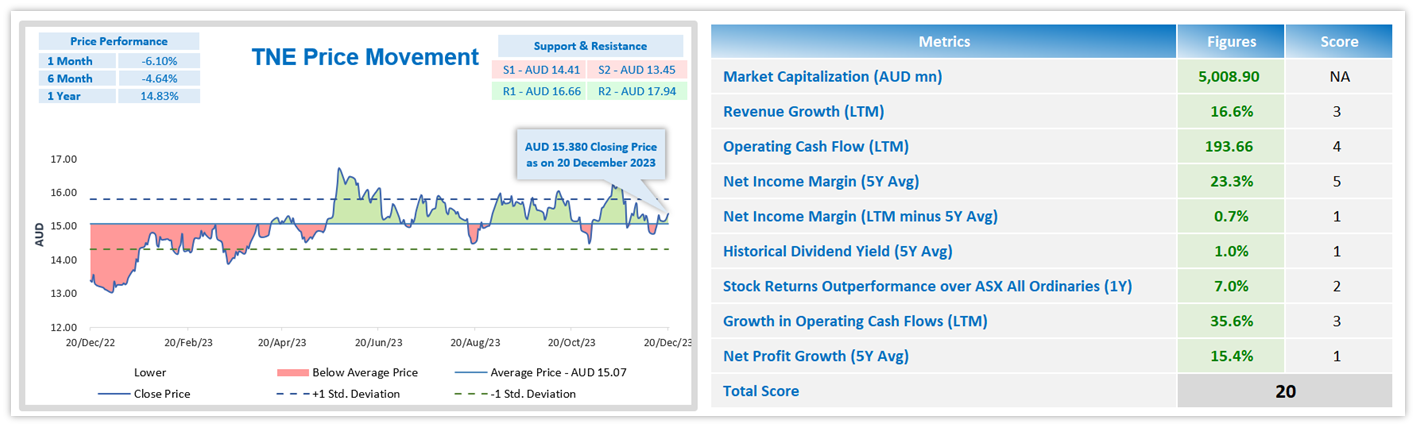
Task: Click the "Score" column header
Action: coord(1339,42)
